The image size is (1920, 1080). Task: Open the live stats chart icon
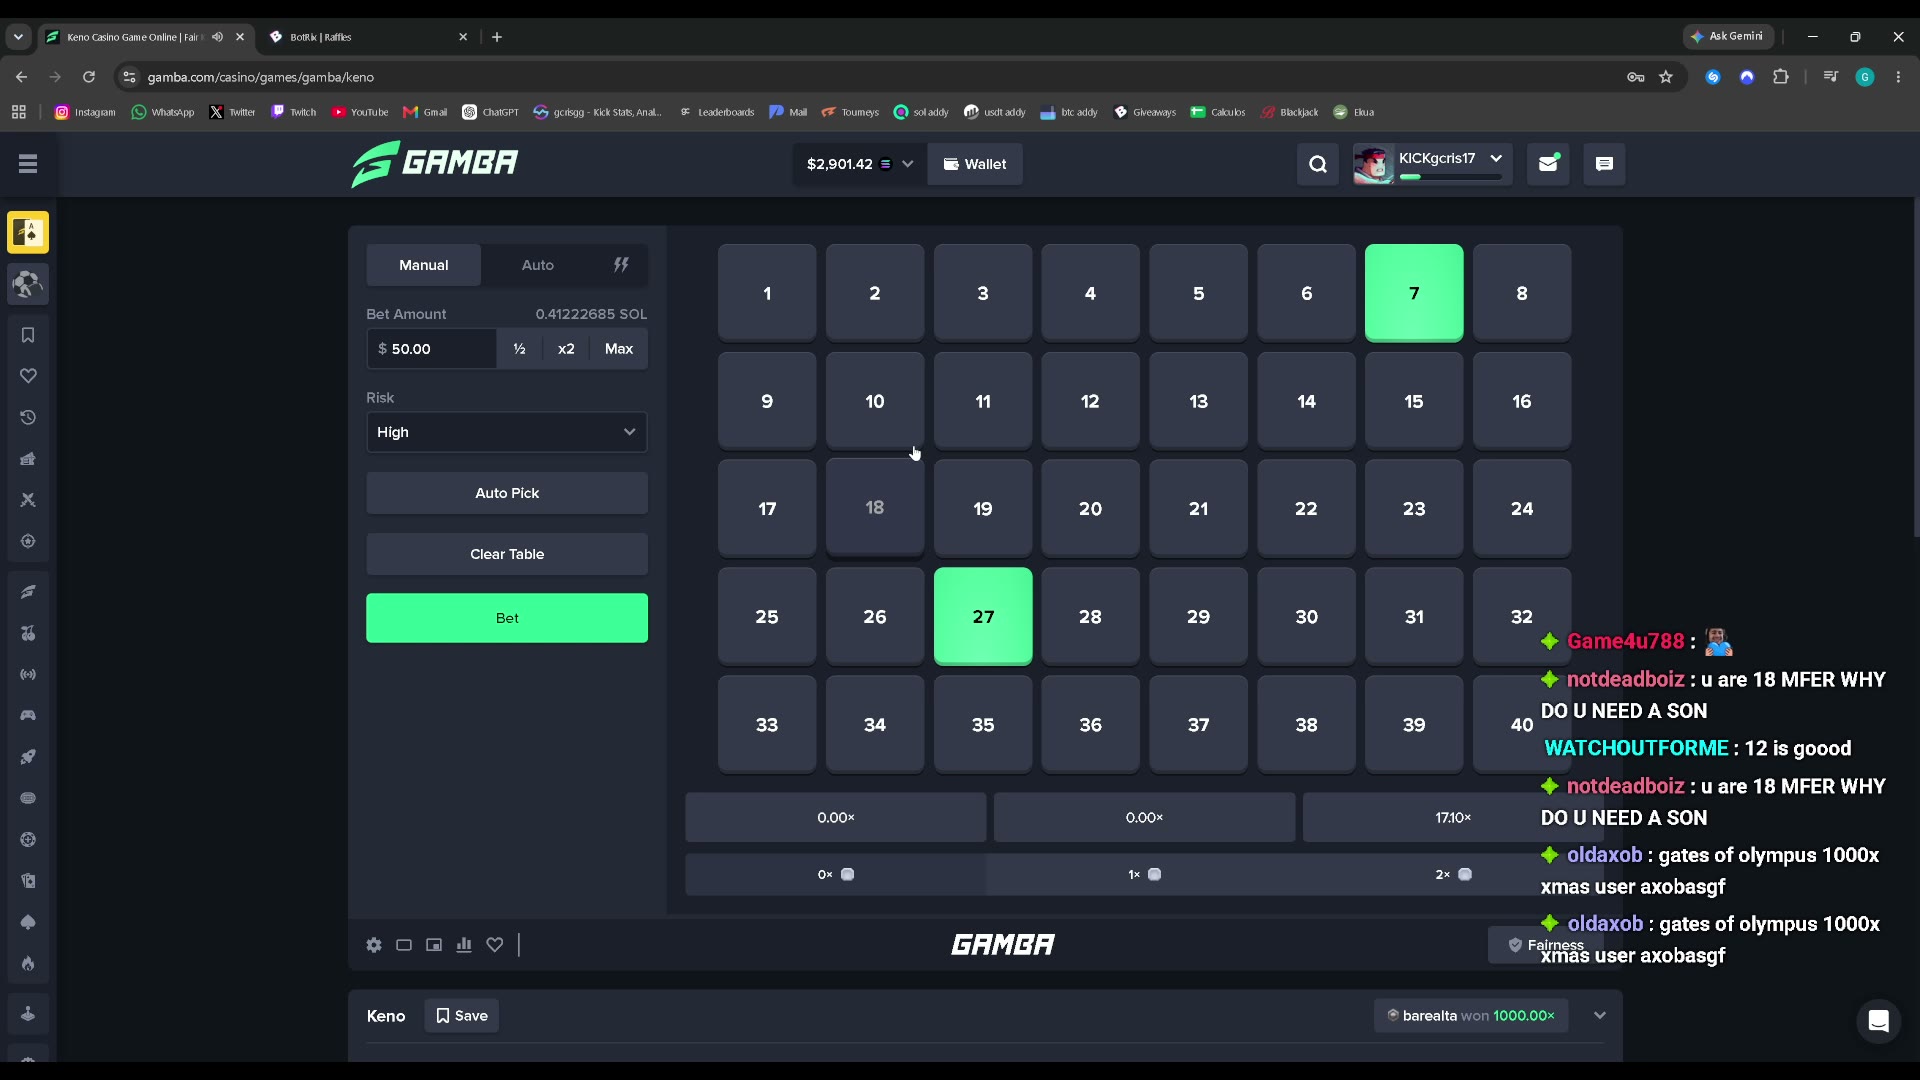pyautogui.click(x=464, y=945)
